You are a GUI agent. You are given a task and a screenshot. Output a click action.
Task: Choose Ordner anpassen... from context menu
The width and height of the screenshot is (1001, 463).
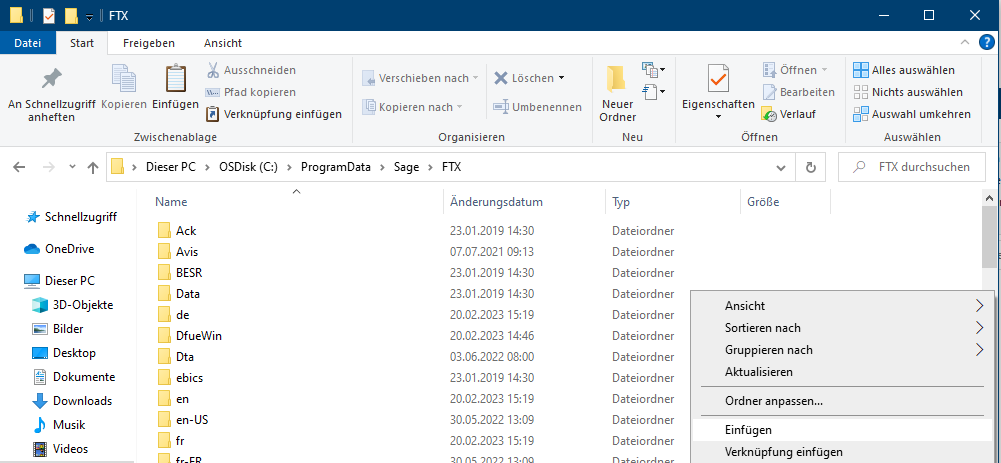pyautogui.click(x=842, y=402)
